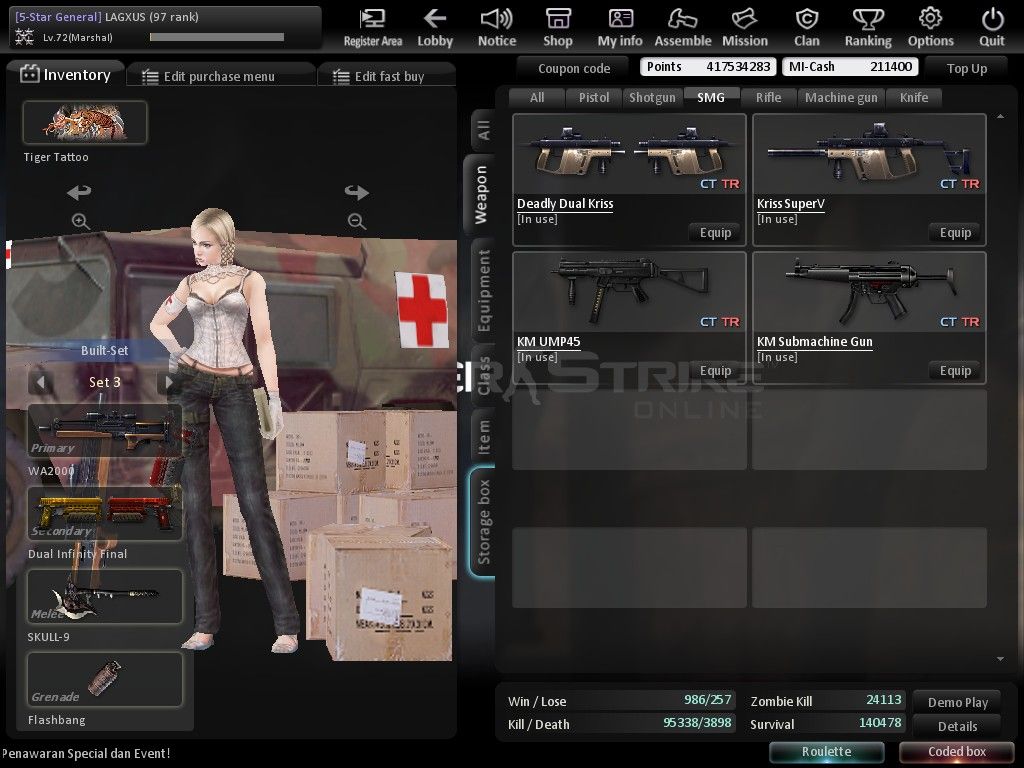
Task: Open Edit purchase menu tab
Action: 221,76
